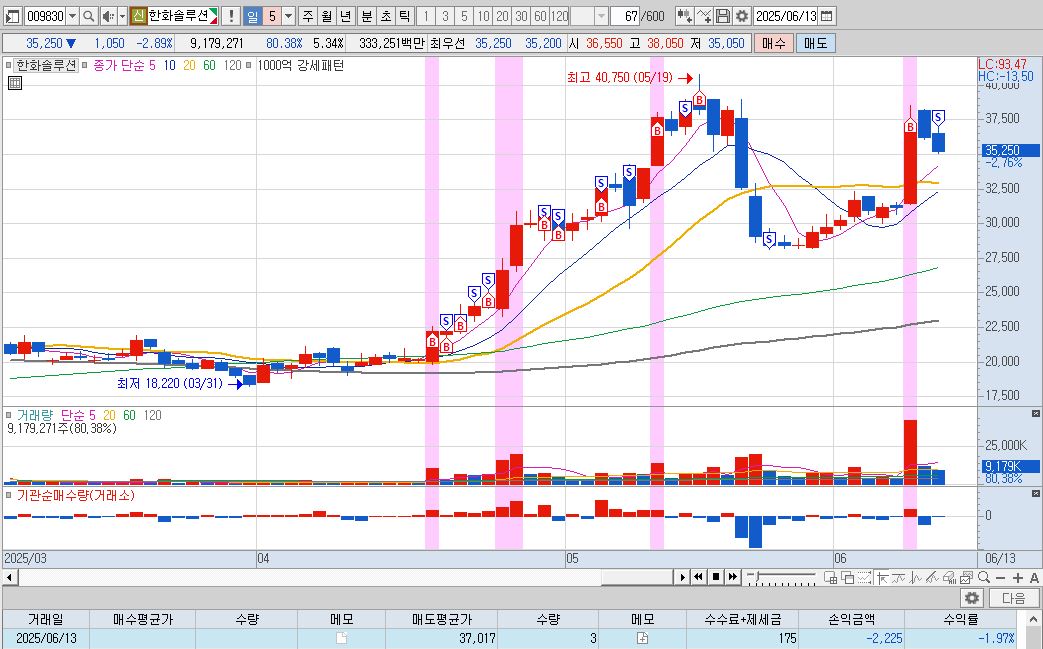Select the 틱 tick chart period
This screenshot has height=649, width=1043.
coord(404,16)
